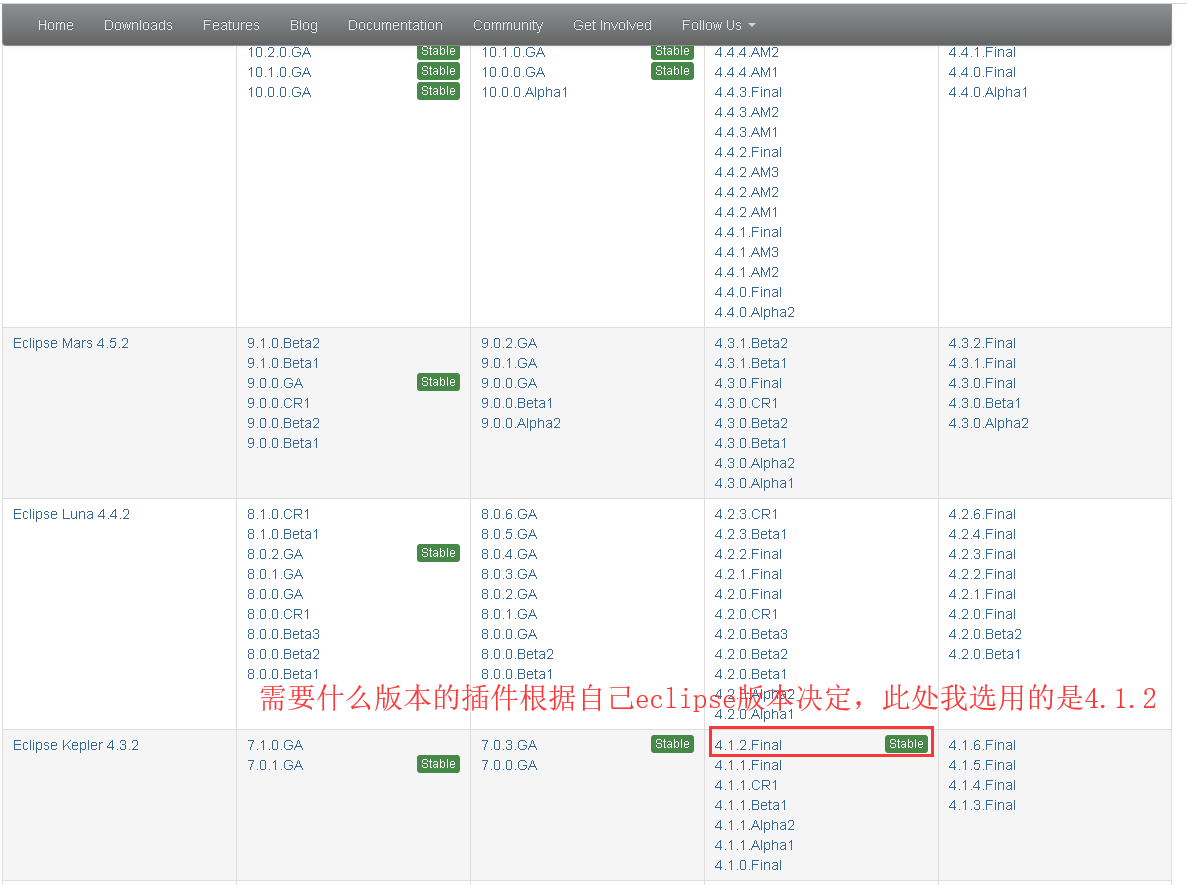The image size is (1187, 885).
Task: Open the 4.1.1.CR1 version link
Action: coord(746,785)
